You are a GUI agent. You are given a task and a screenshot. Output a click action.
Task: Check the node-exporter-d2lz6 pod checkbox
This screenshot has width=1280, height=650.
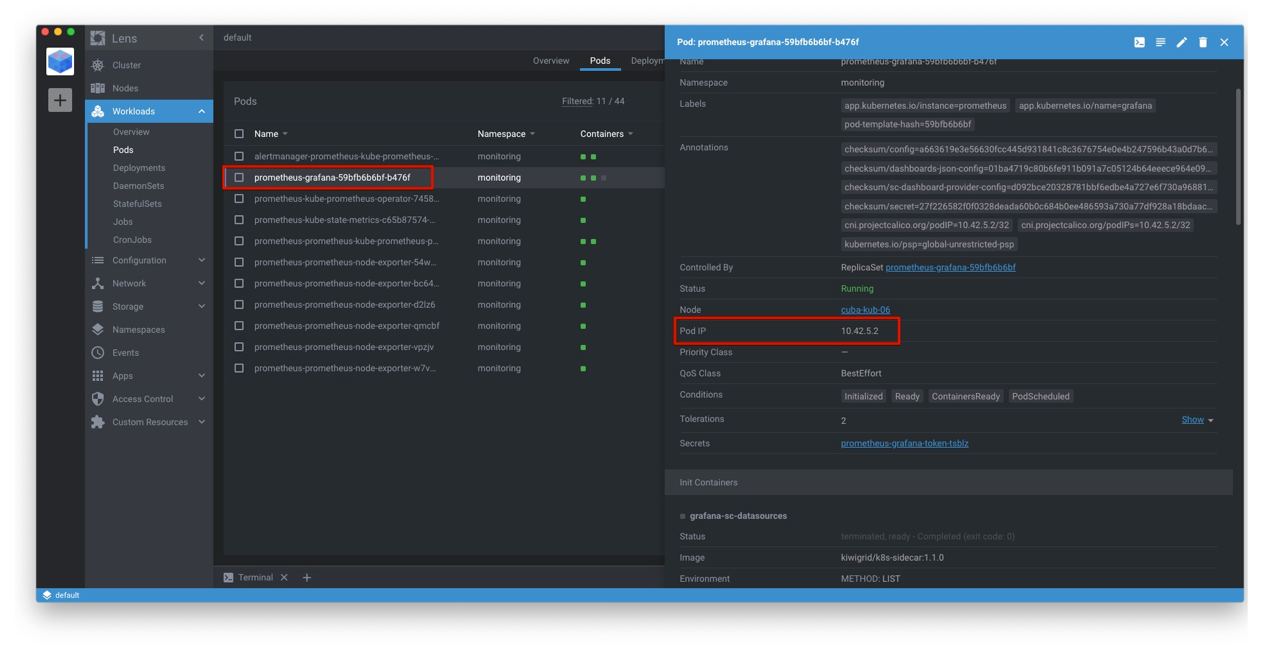click(239, 304)
